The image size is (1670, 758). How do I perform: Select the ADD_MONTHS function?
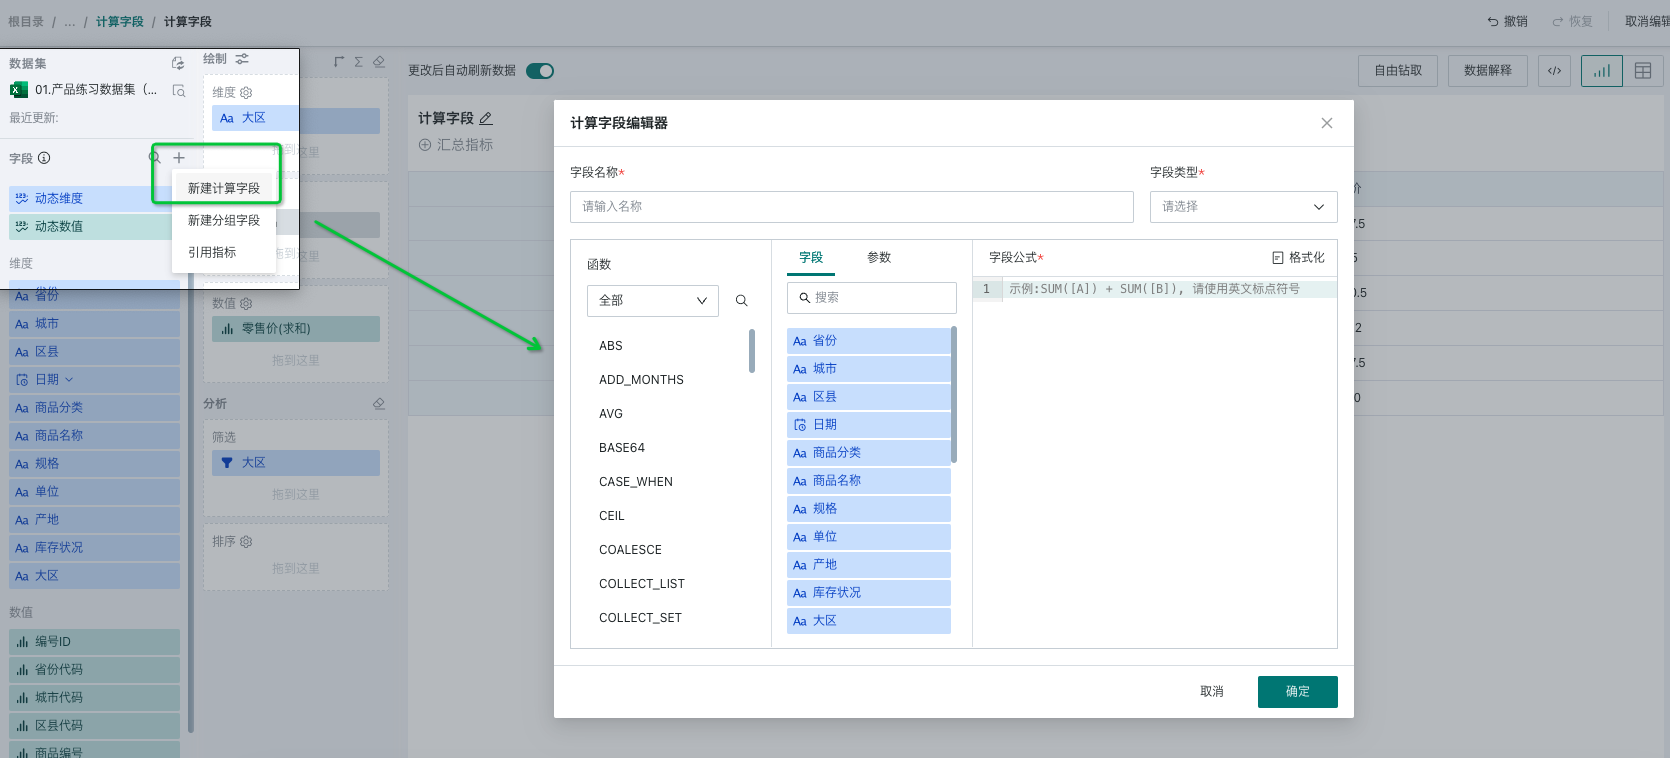click(x=641, y=380)
